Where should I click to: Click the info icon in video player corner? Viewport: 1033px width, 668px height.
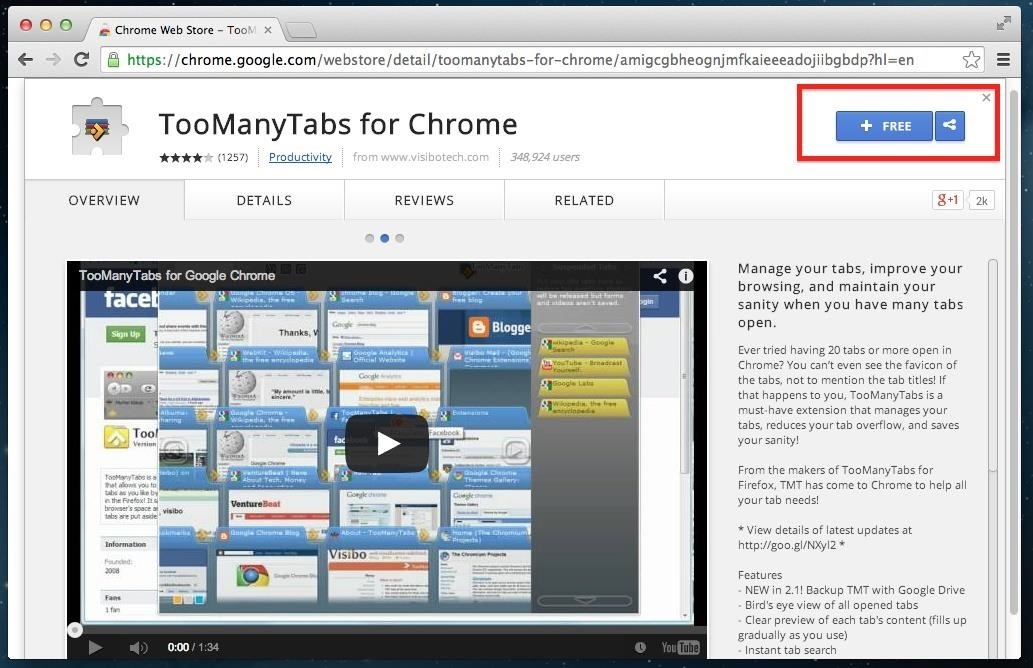pos(686,277)
